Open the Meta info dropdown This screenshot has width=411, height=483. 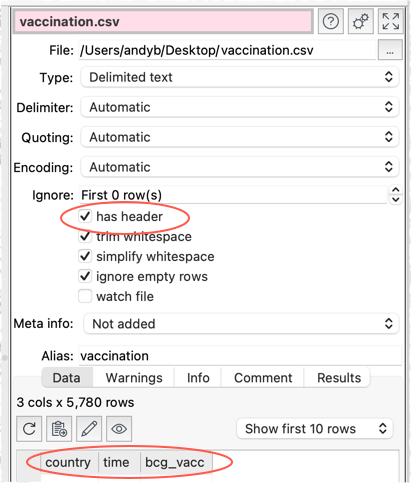click(x=241, y=324)
